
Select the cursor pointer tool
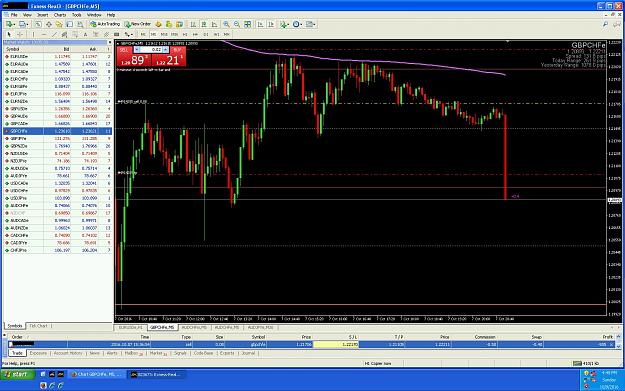(9, 35)
